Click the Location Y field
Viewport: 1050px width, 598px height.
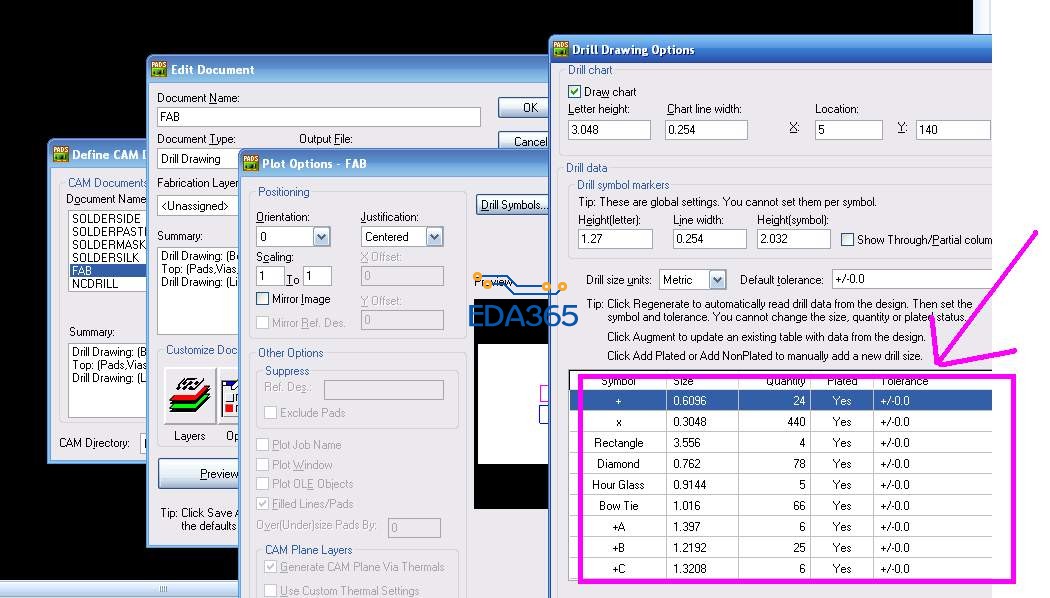(x=953, y=129)
